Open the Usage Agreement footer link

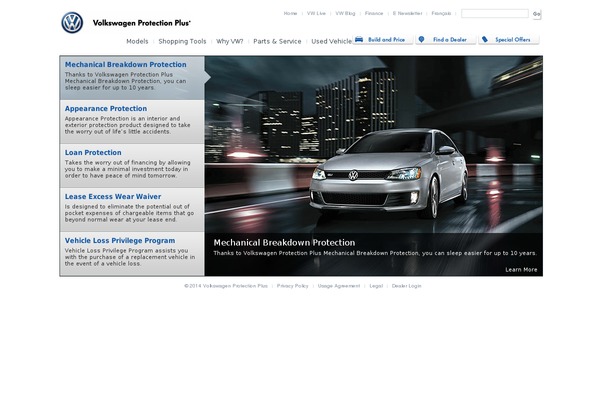[x=339, y=286]
